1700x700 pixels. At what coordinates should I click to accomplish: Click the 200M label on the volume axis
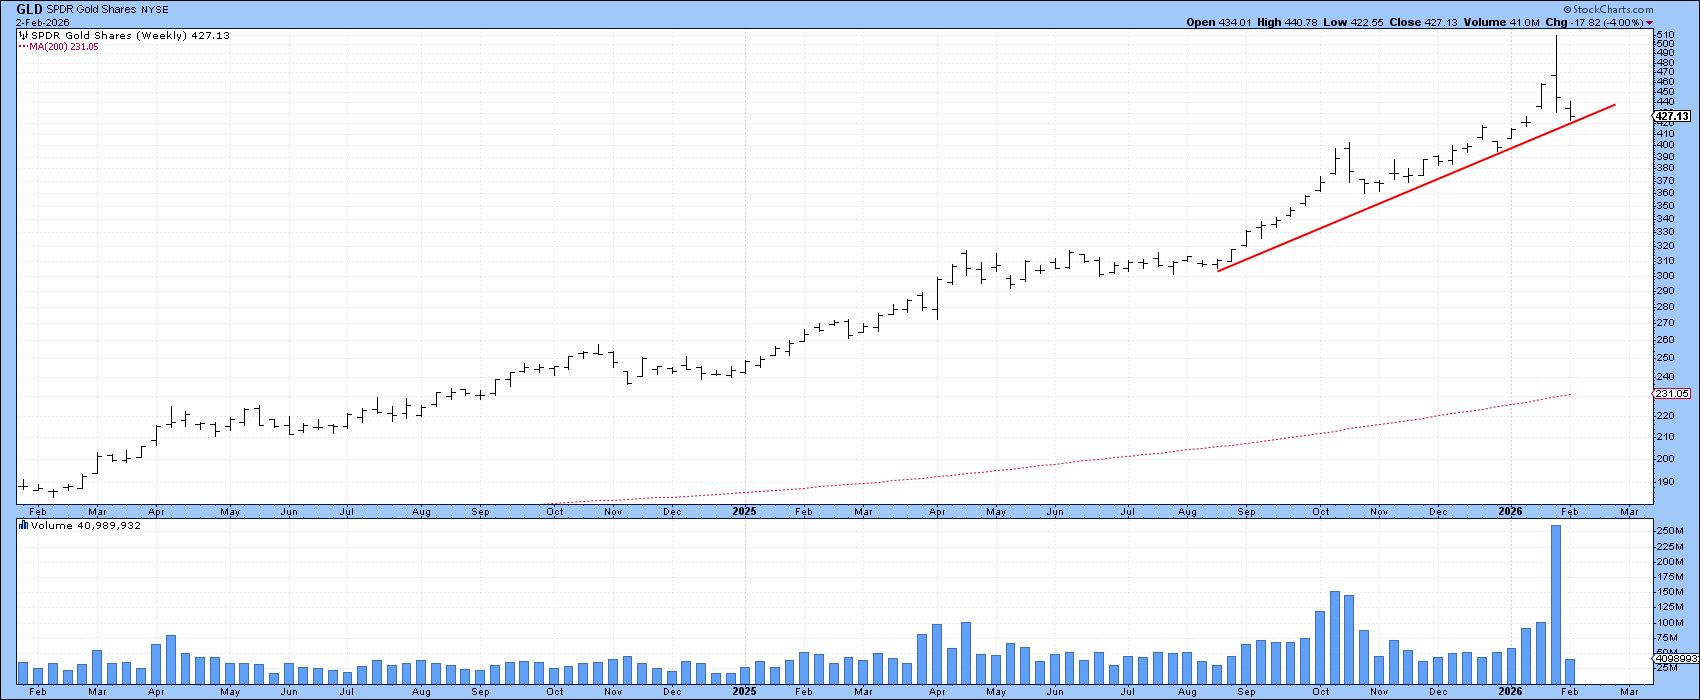[1669, 562]
